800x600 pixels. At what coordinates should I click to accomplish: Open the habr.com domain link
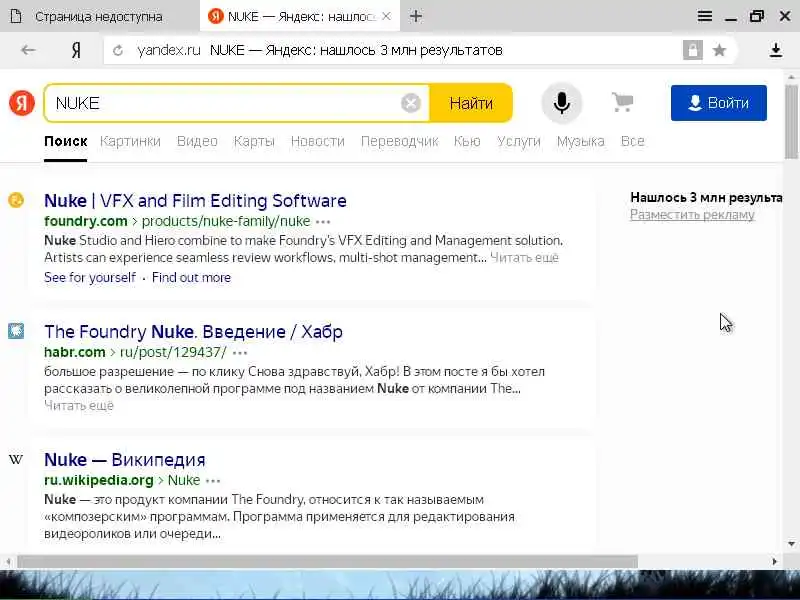tap(74, 352)
